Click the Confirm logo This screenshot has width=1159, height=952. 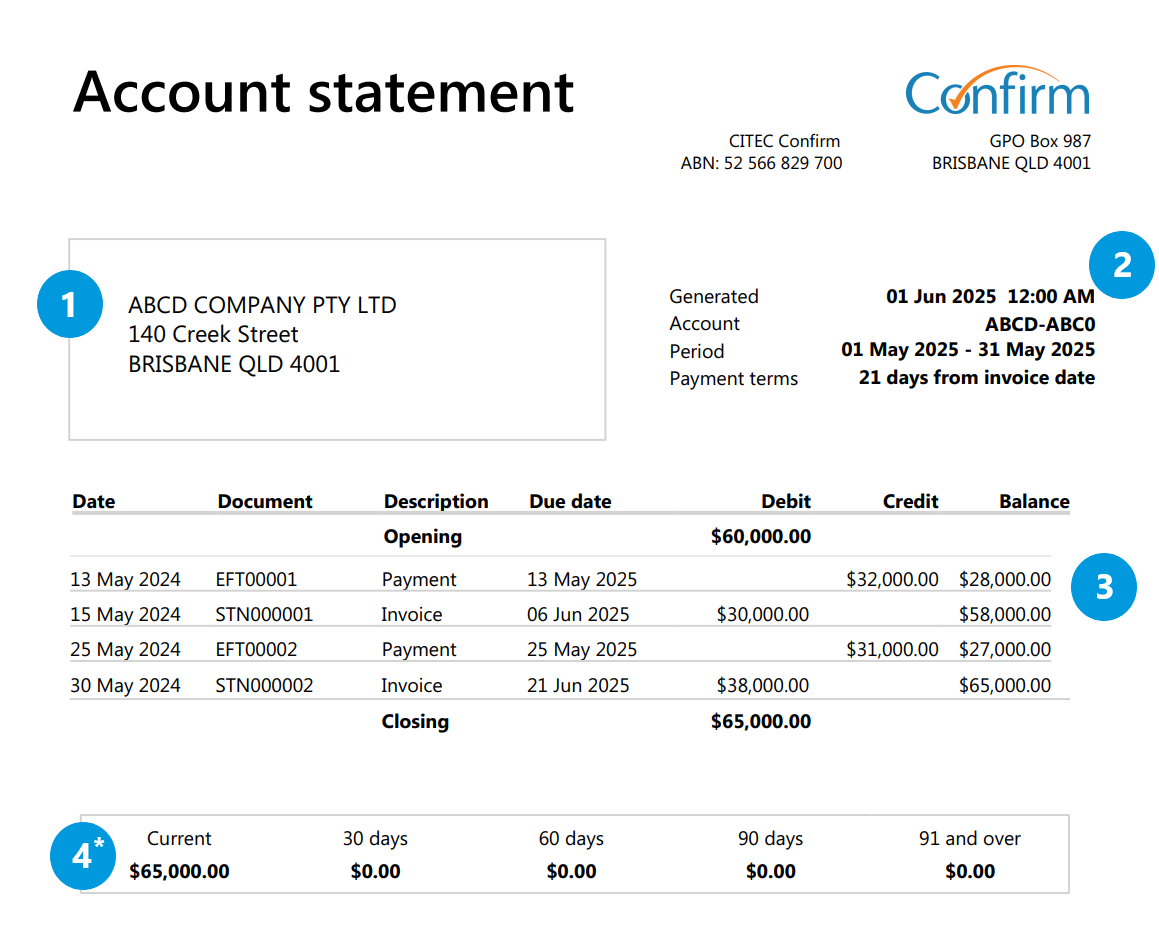997,92
